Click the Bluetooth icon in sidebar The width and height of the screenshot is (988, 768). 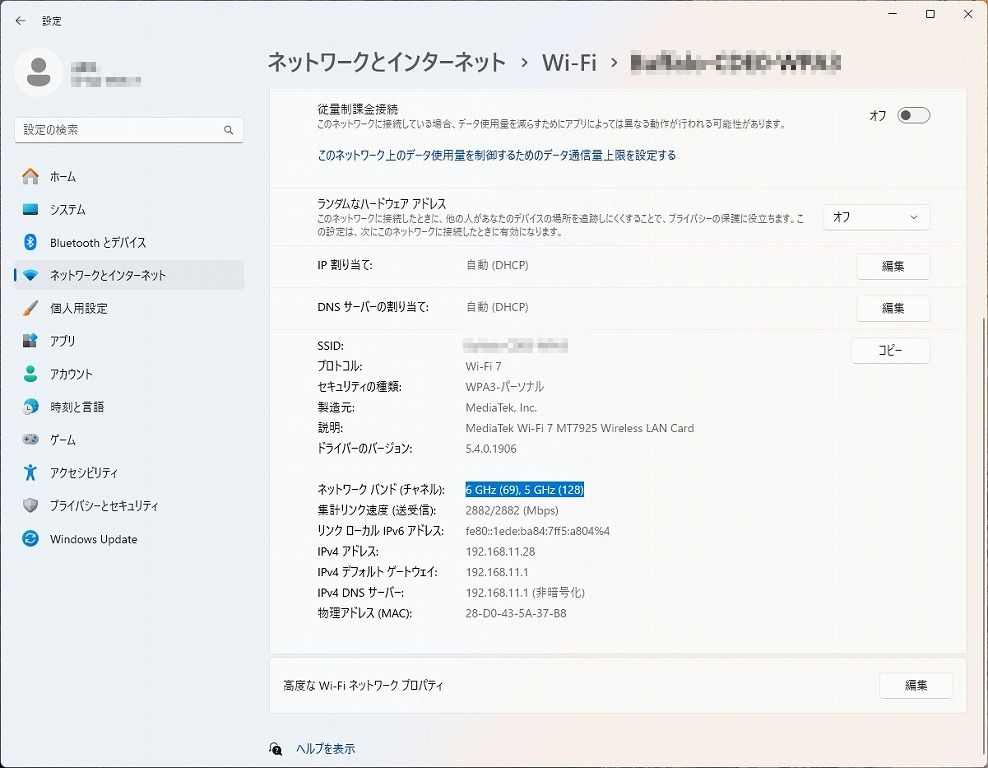coord(30,242)
